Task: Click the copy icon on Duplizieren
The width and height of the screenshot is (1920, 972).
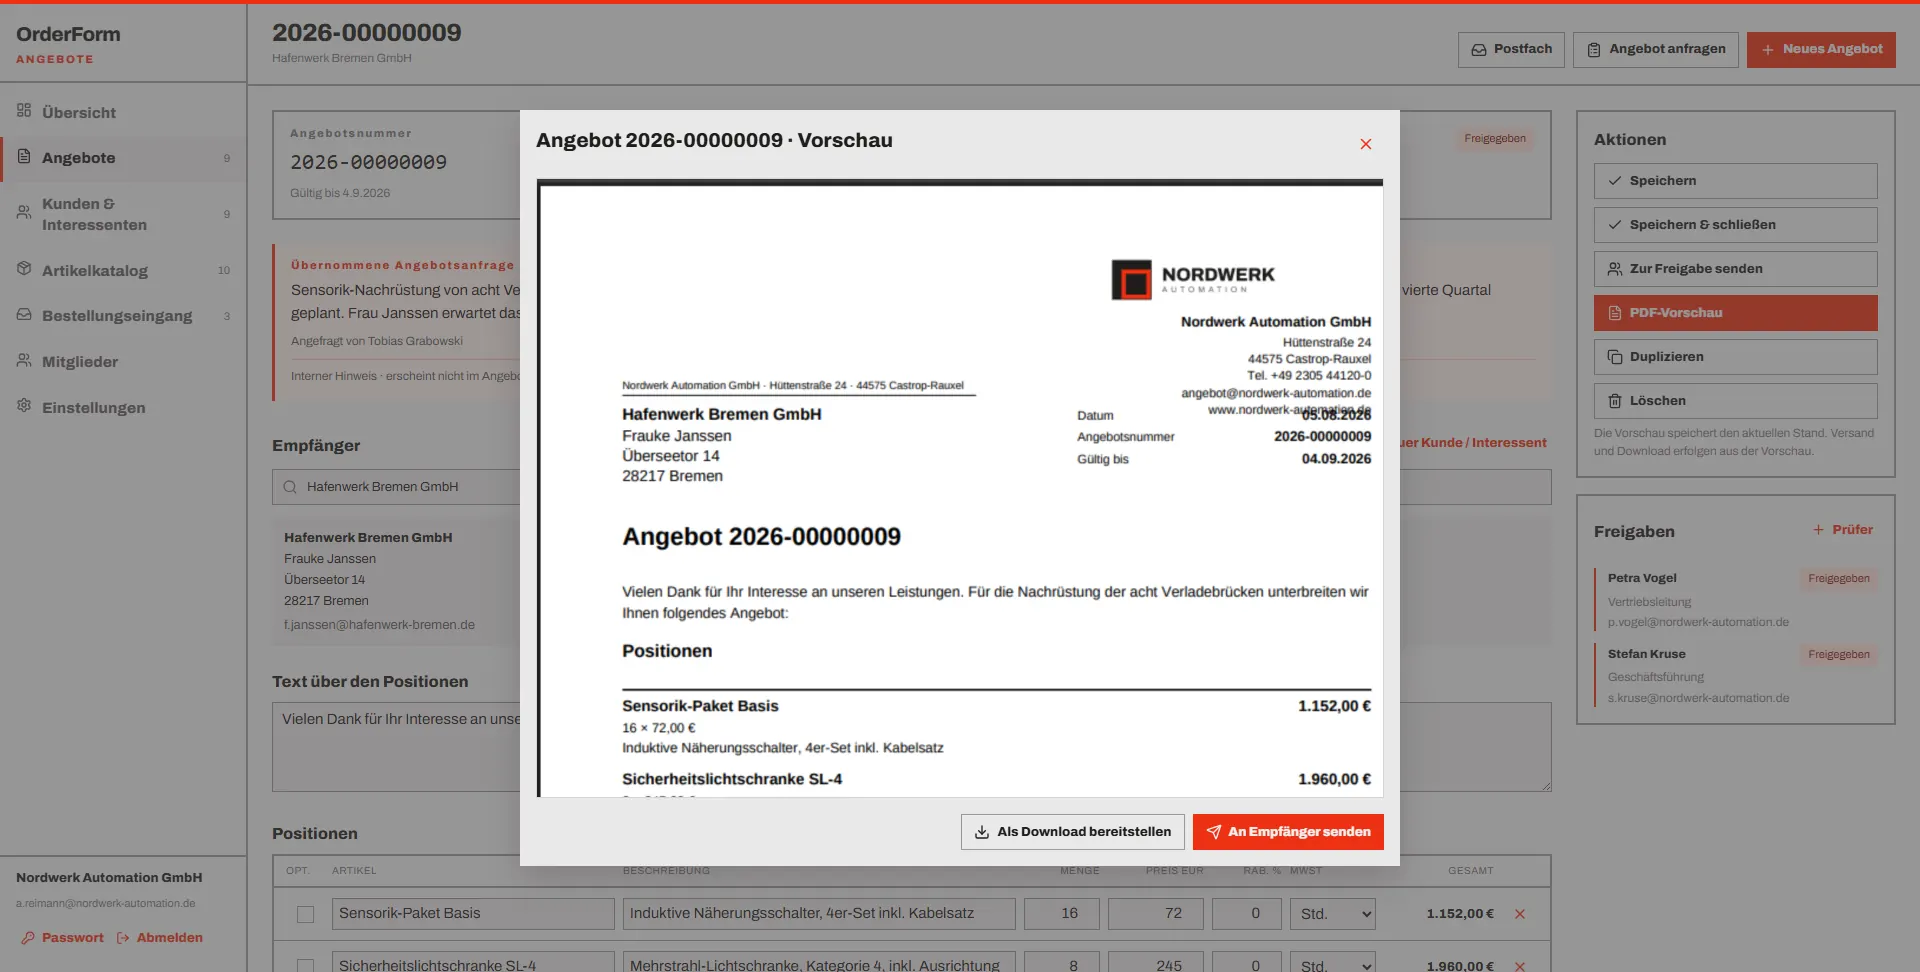Action: tap(1615, 357)
